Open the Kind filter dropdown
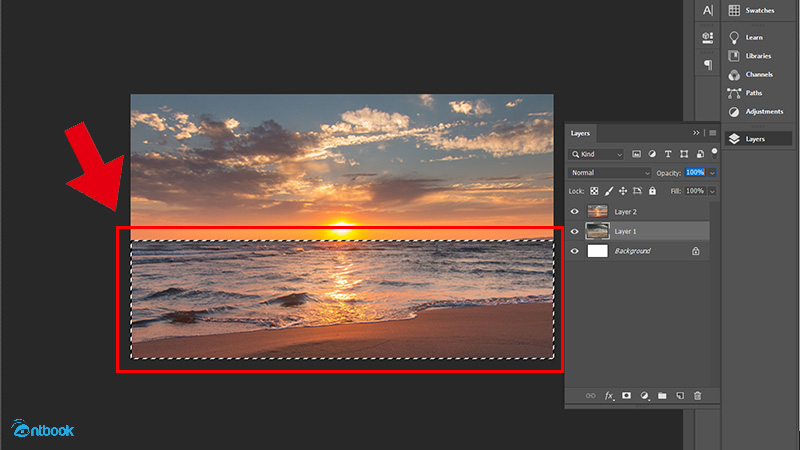Screen dimensions: 800x450 [596, 154]
